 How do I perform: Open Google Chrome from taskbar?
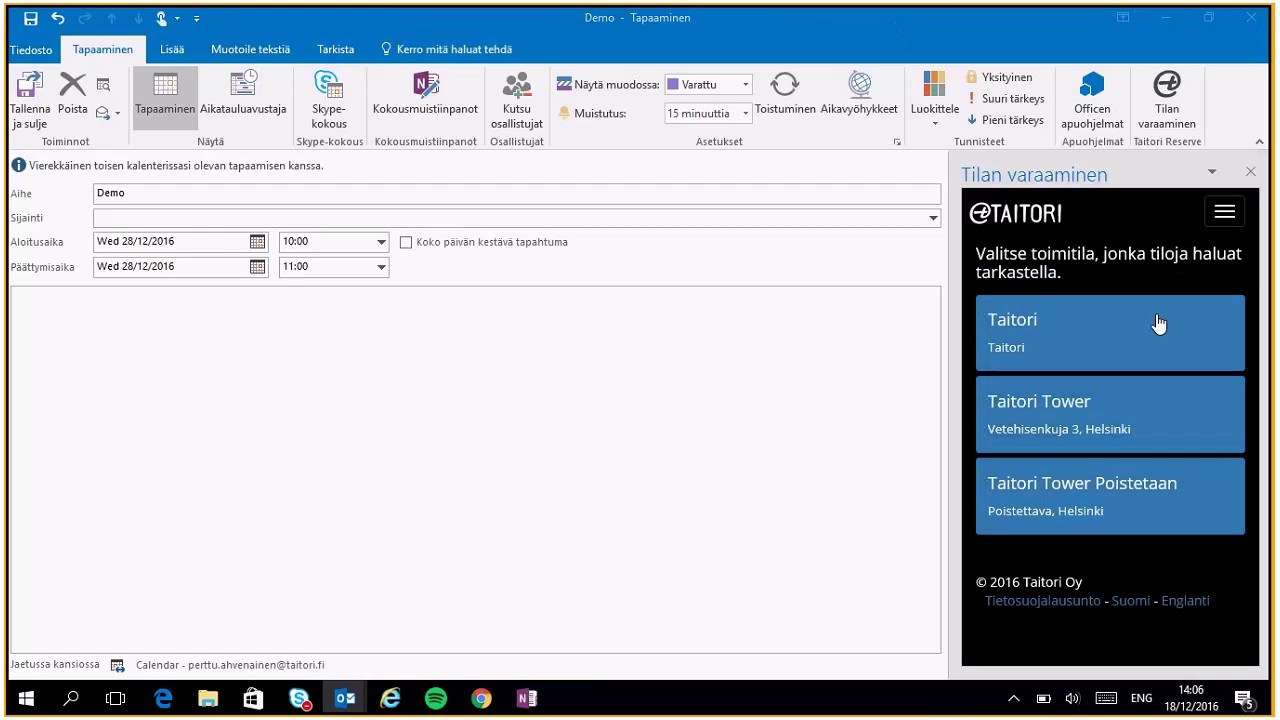pyautogui.click(x=481, y=699)
